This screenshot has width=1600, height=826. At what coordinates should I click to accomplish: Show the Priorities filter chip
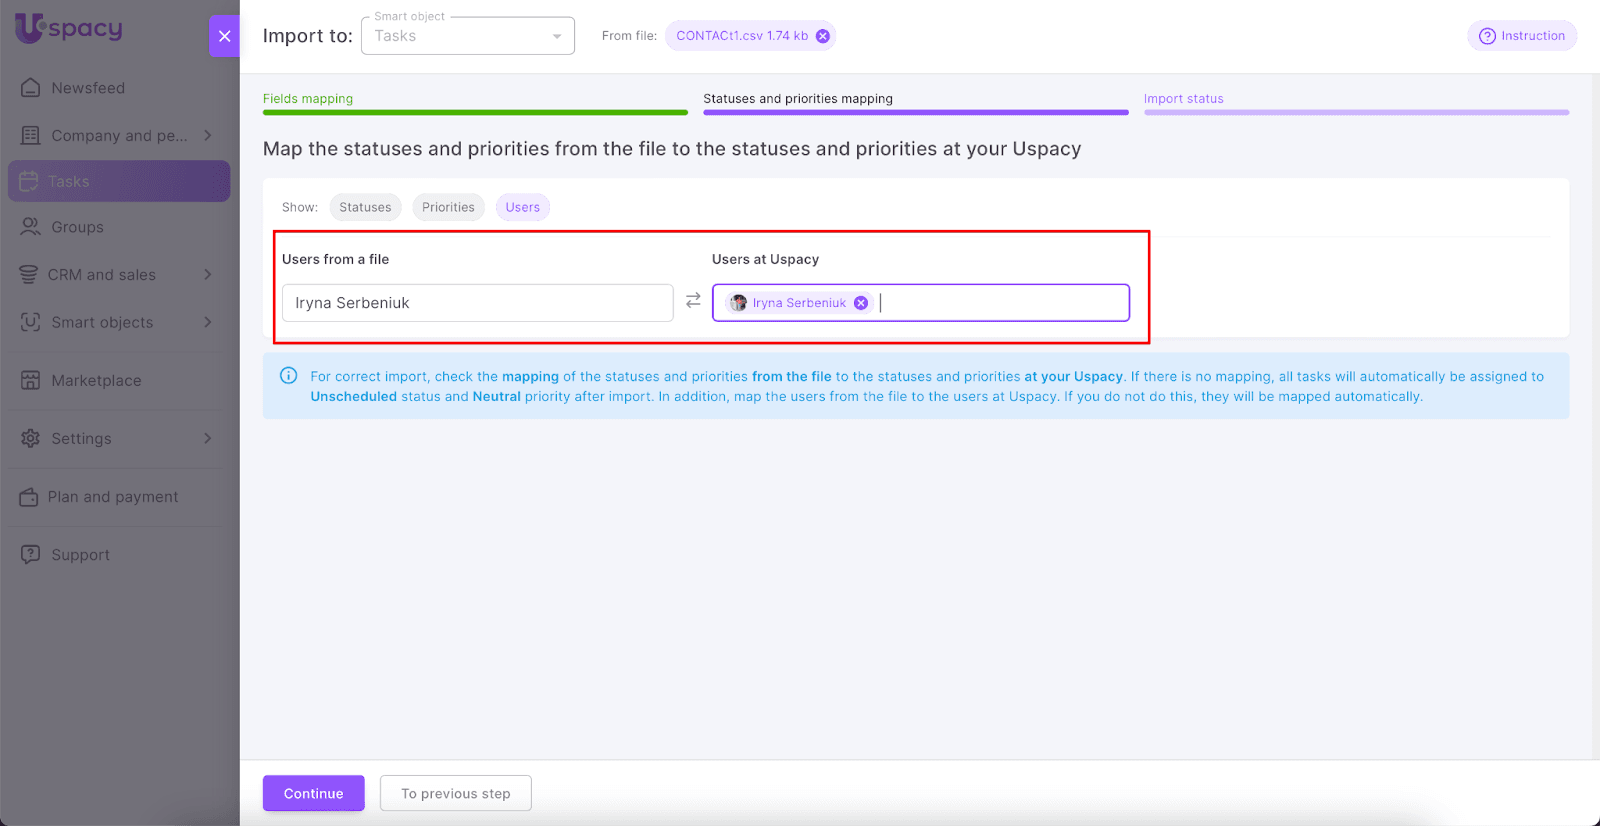[x=448, y=207]
